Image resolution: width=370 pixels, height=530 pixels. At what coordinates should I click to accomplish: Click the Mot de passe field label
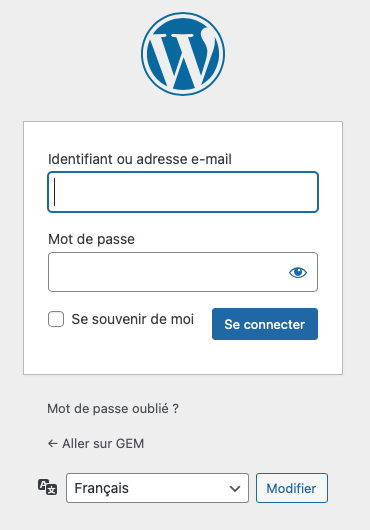(x=91, y=239)
